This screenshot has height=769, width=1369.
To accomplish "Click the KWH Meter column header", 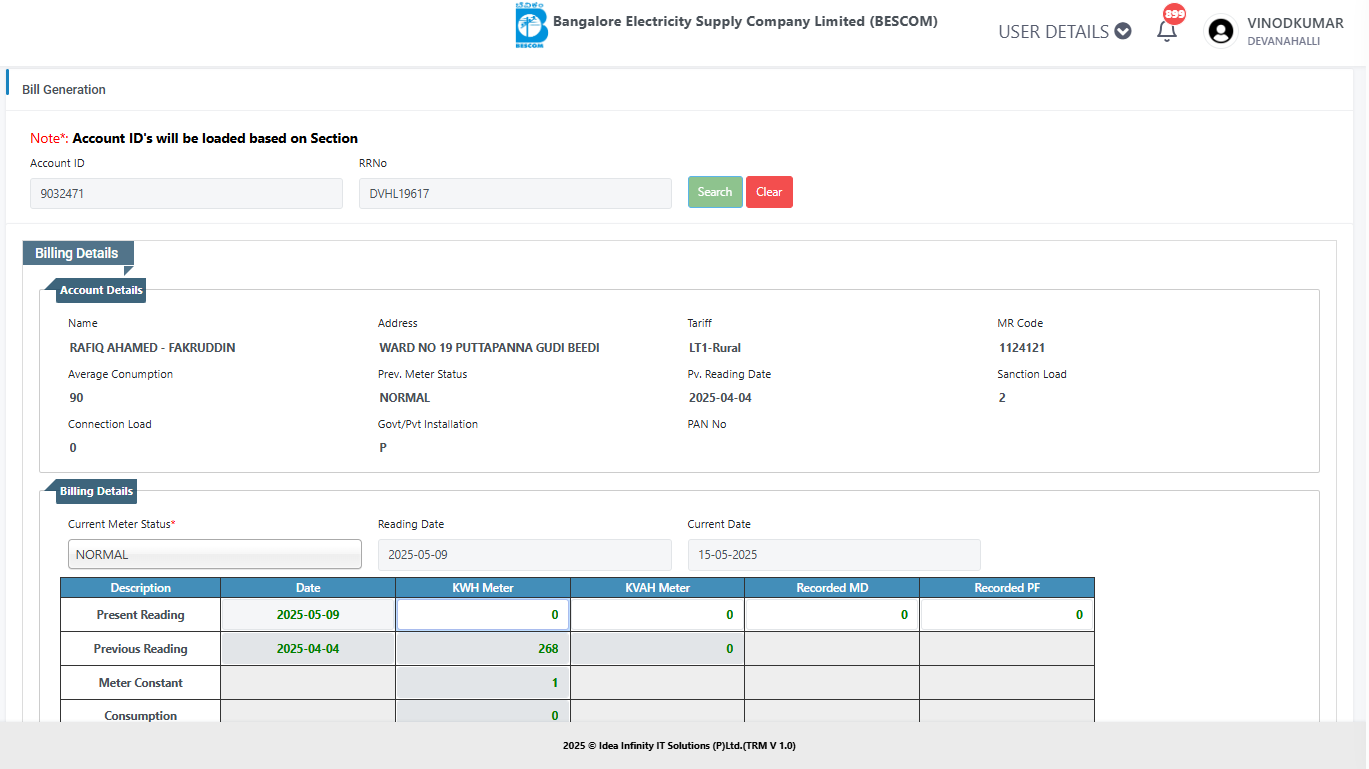I will 483,588.
